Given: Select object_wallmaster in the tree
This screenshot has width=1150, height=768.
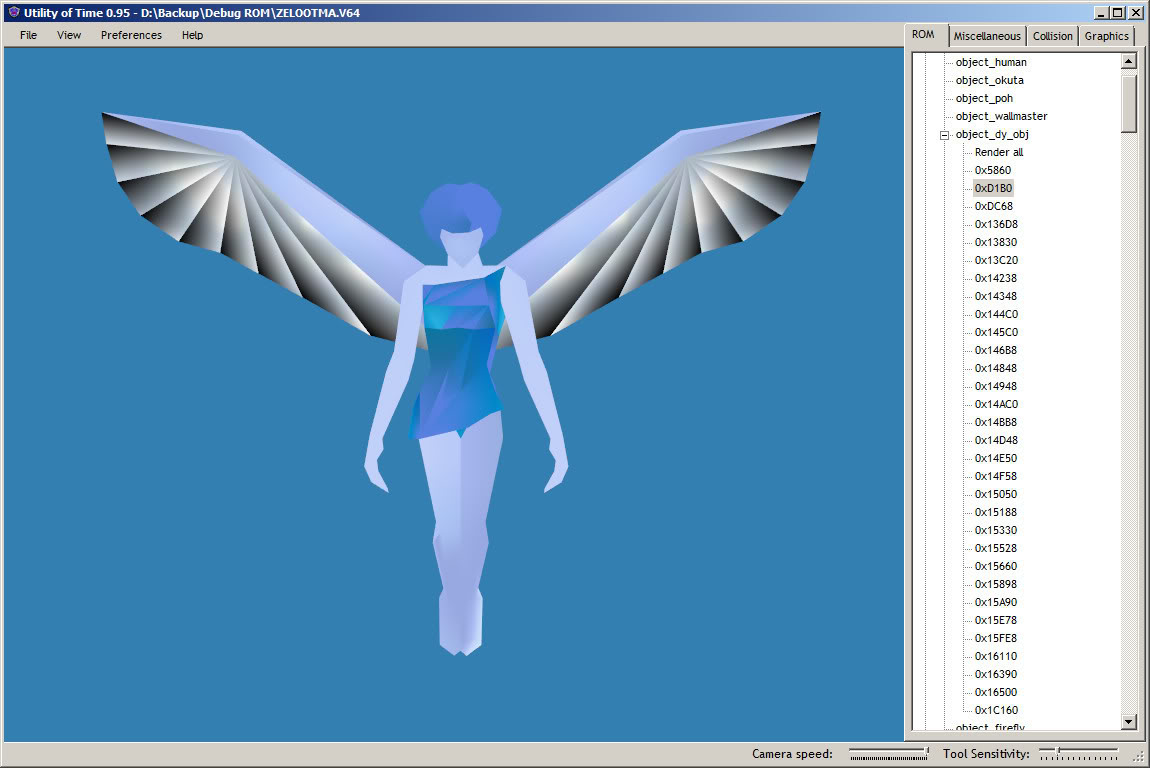Looking at the screenshot, I should tap(1001, 117).
